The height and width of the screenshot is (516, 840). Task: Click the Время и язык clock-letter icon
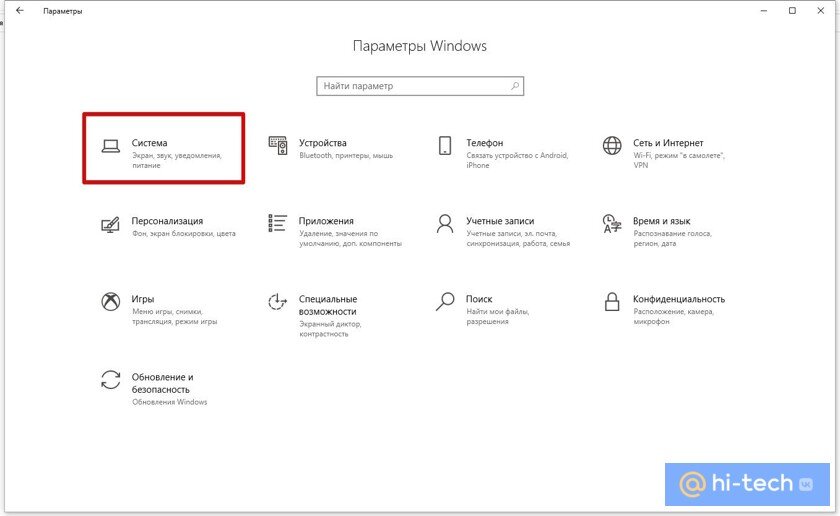click(612, 223)
